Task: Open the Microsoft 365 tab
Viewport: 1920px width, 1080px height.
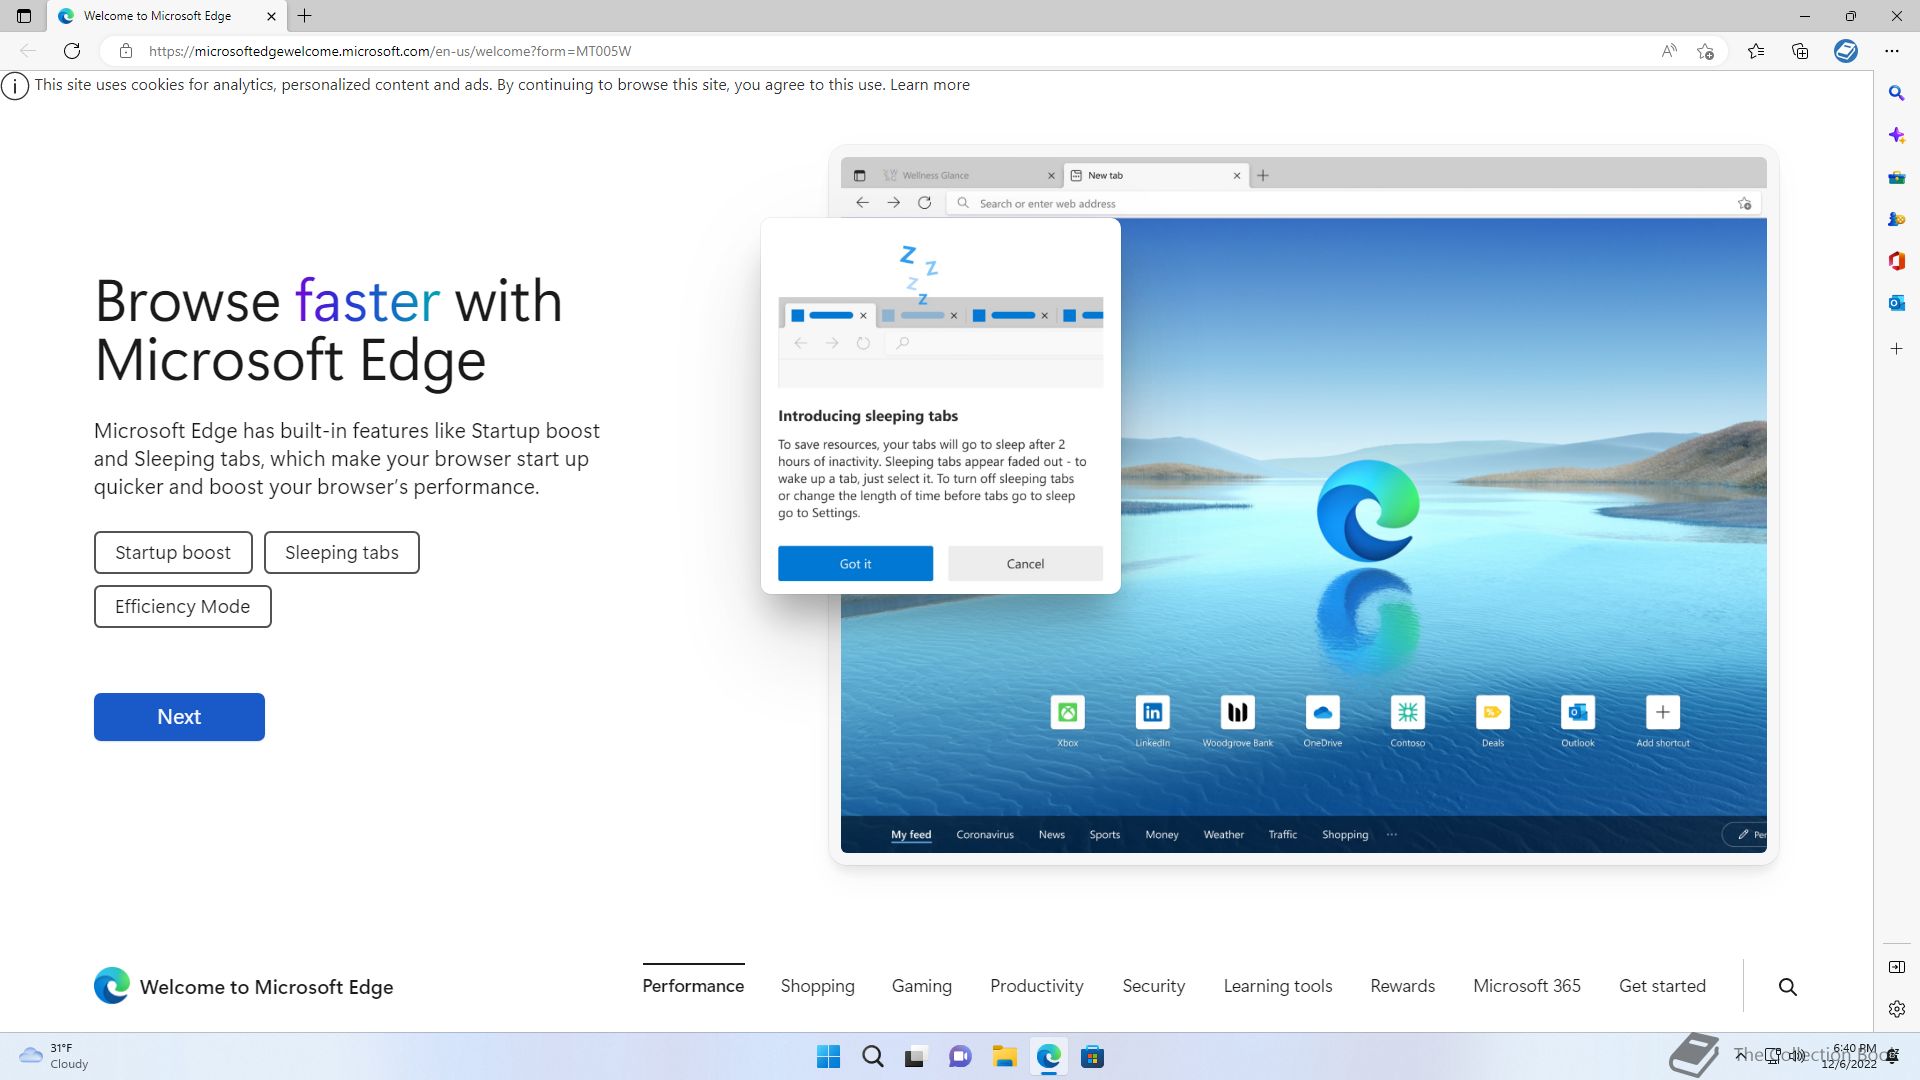Action: click(1526, 986)
